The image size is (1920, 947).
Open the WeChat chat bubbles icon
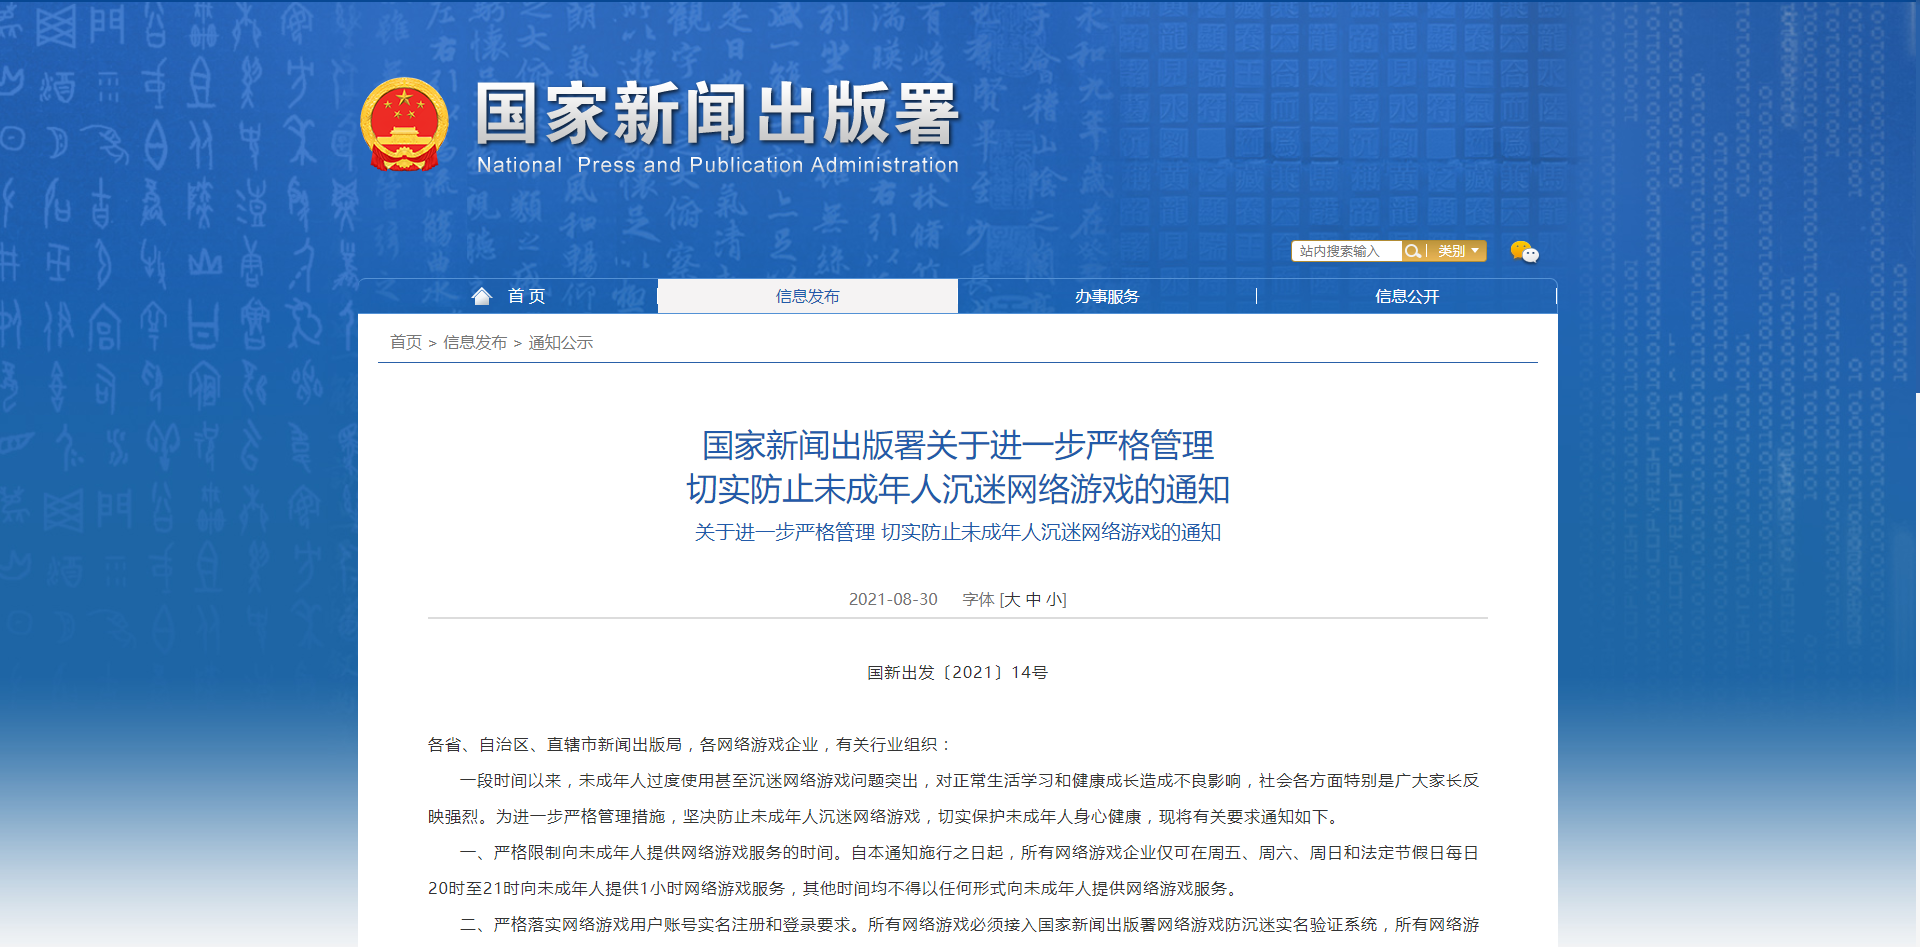tap(1524, 252)
